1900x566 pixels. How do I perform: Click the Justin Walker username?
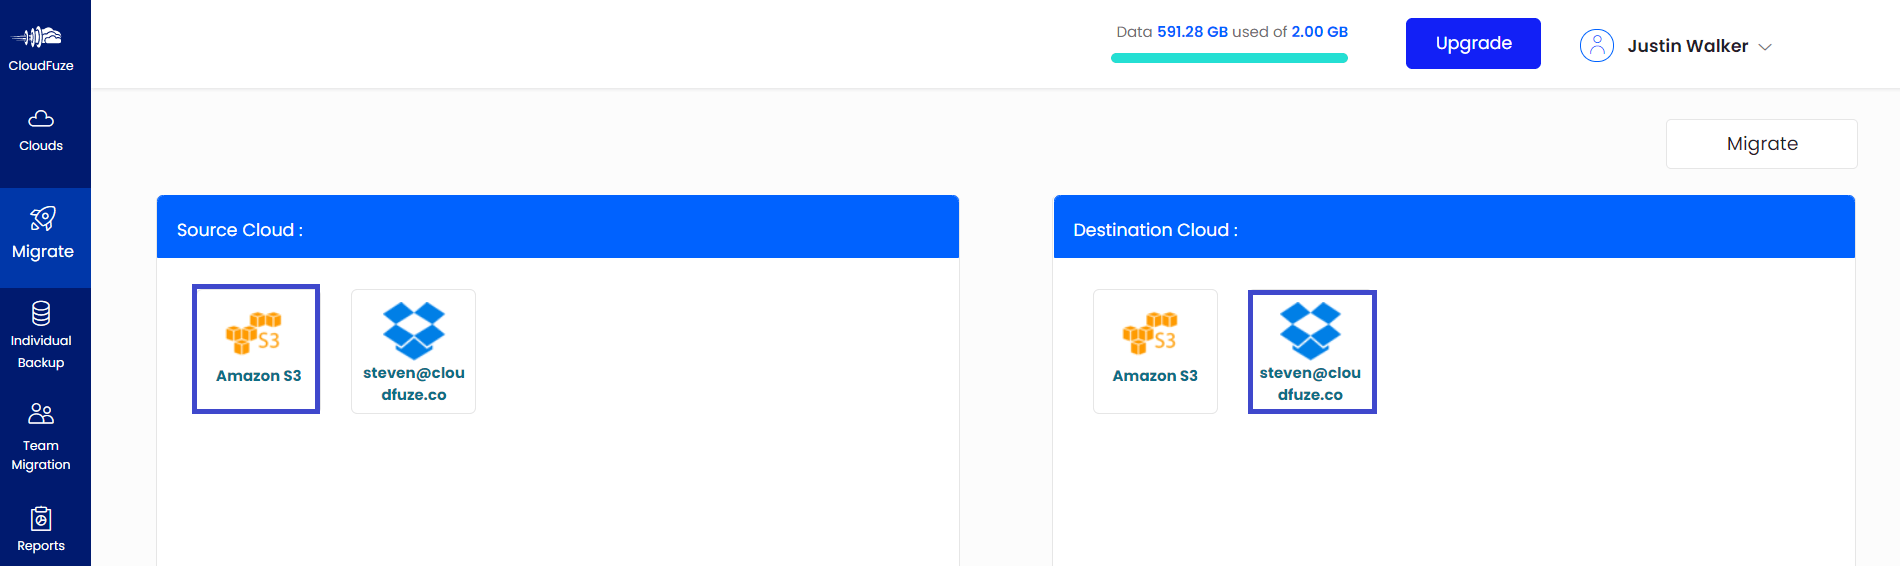pos(1688,46)
